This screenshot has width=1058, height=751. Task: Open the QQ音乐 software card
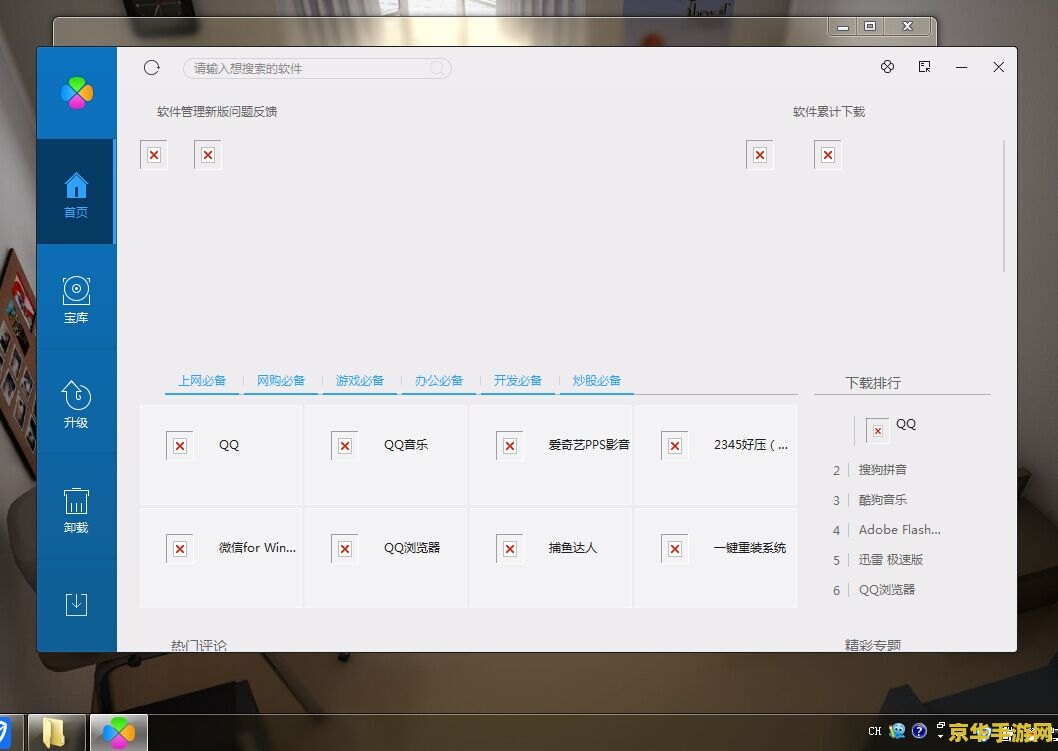385,455
